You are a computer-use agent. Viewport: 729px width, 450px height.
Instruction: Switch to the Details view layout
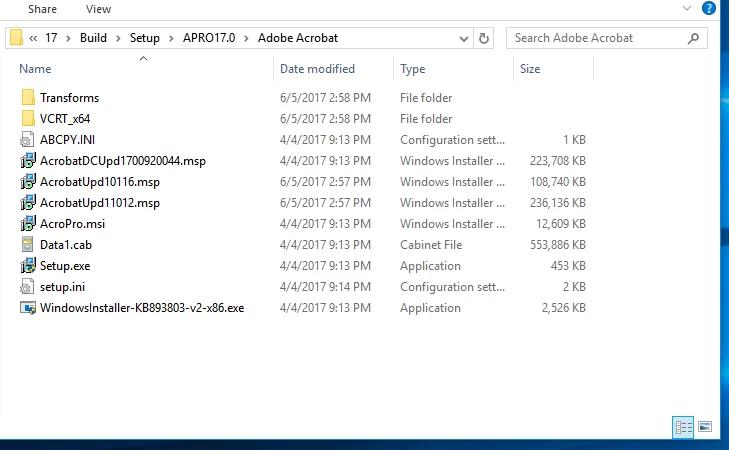point(683,427)
